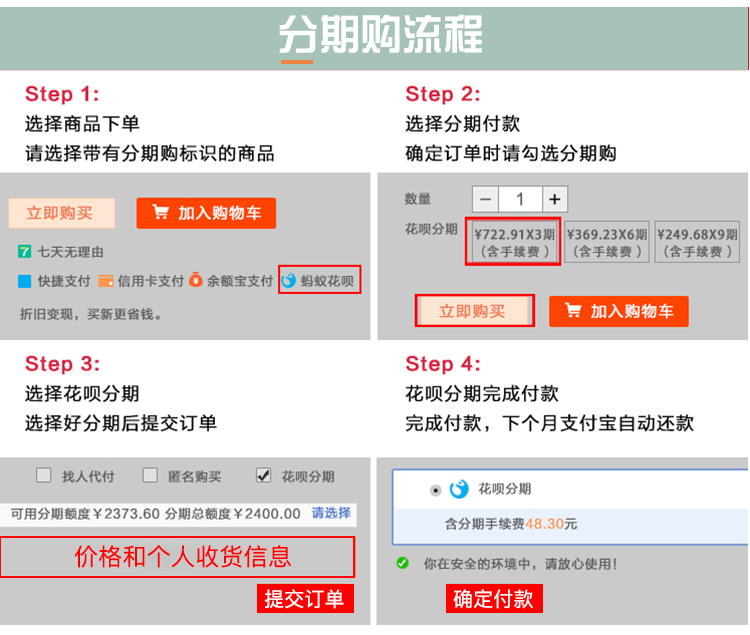Select ¥369.23X6期 installment option
The image size is (750, 635).
pos(607,242)
